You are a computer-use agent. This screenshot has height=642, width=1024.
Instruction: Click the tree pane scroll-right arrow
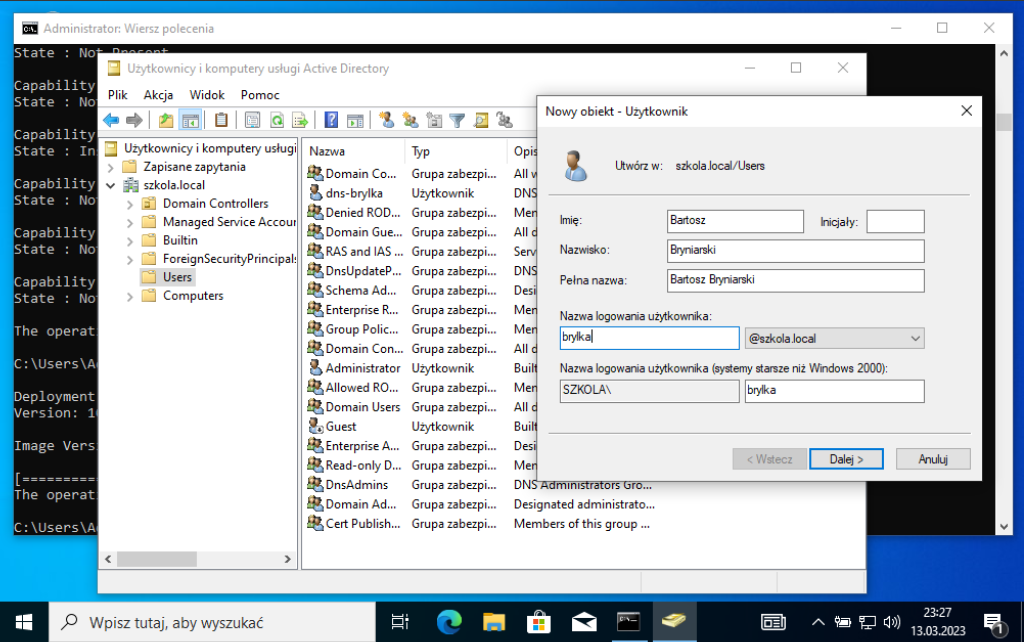coord(287,559)
